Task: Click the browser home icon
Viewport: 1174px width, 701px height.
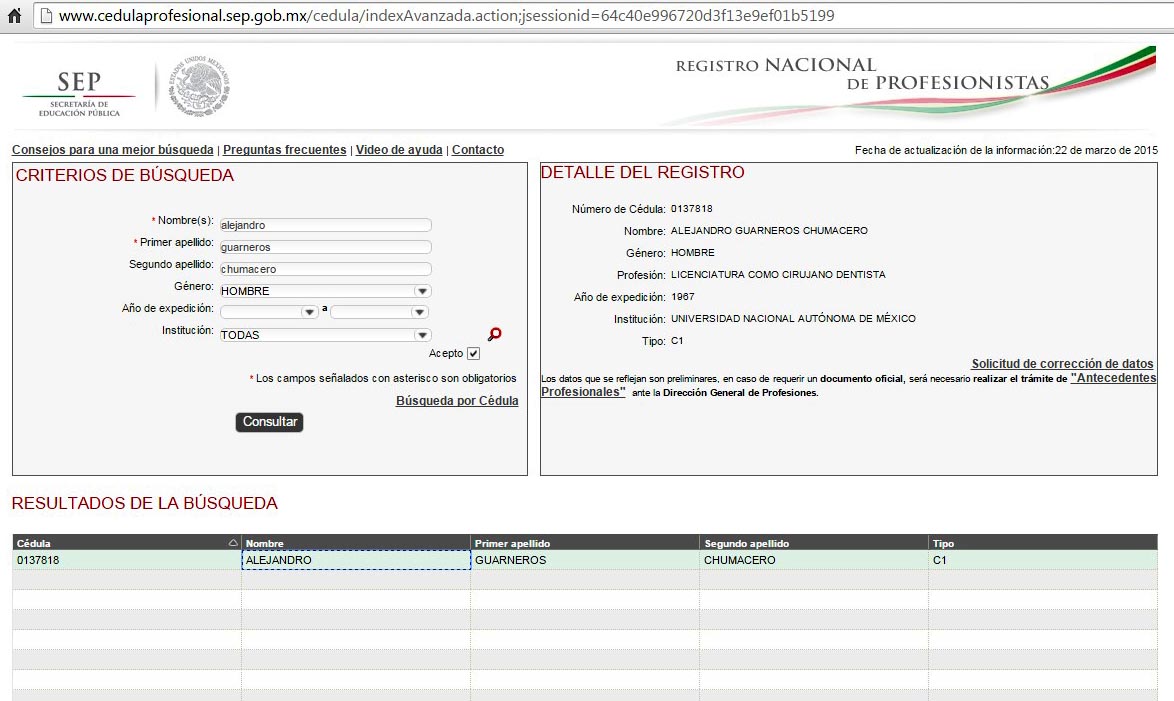Action: coord(14,16)
